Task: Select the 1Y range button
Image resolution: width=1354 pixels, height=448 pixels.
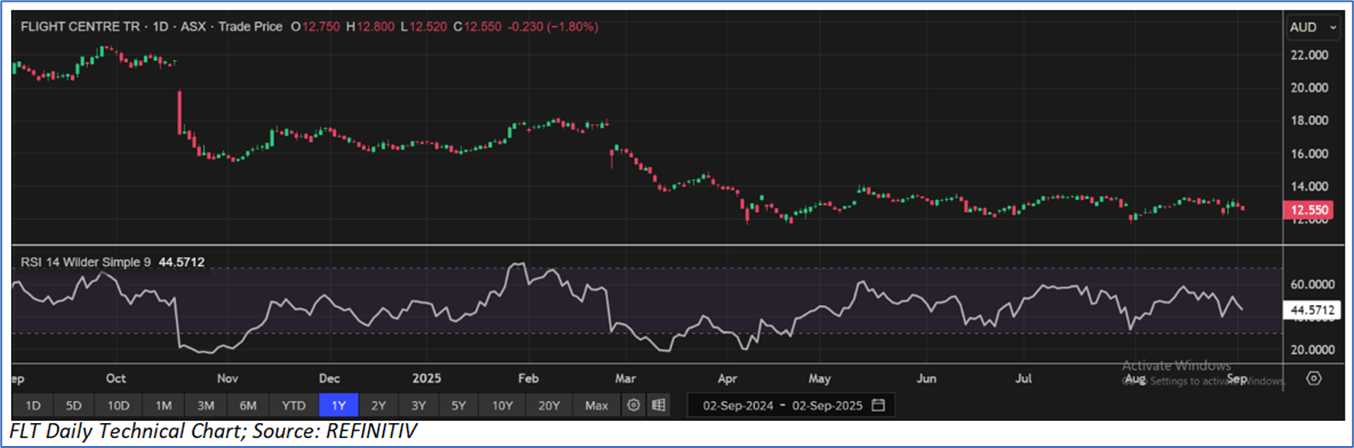Action: [x=337, y=405]
